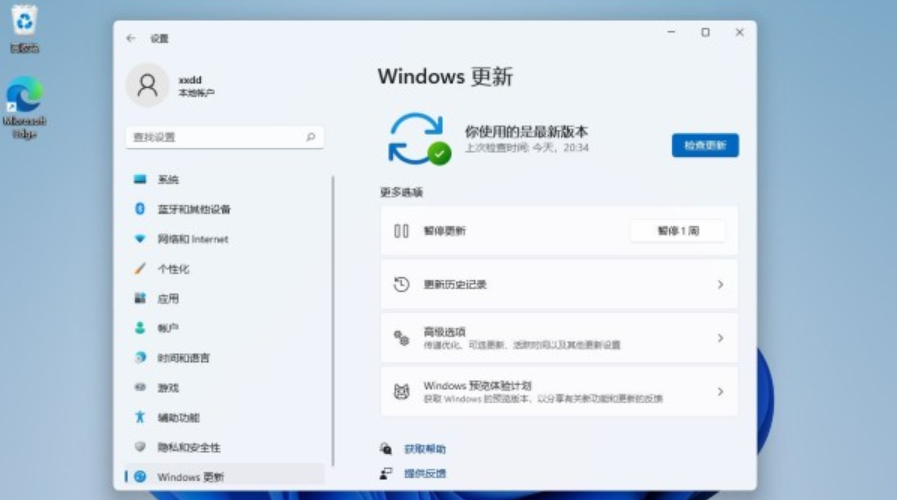Open 个性化 settings
This screenshot has height=500, width=898.
224,269
